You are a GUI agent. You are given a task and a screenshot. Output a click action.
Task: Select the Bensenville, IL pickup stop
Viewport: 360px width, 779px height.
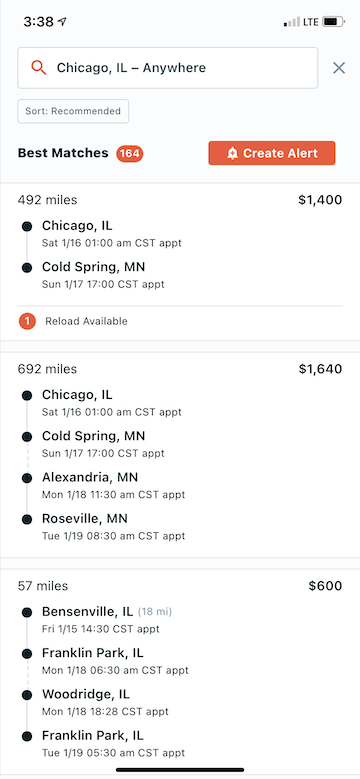107,620
